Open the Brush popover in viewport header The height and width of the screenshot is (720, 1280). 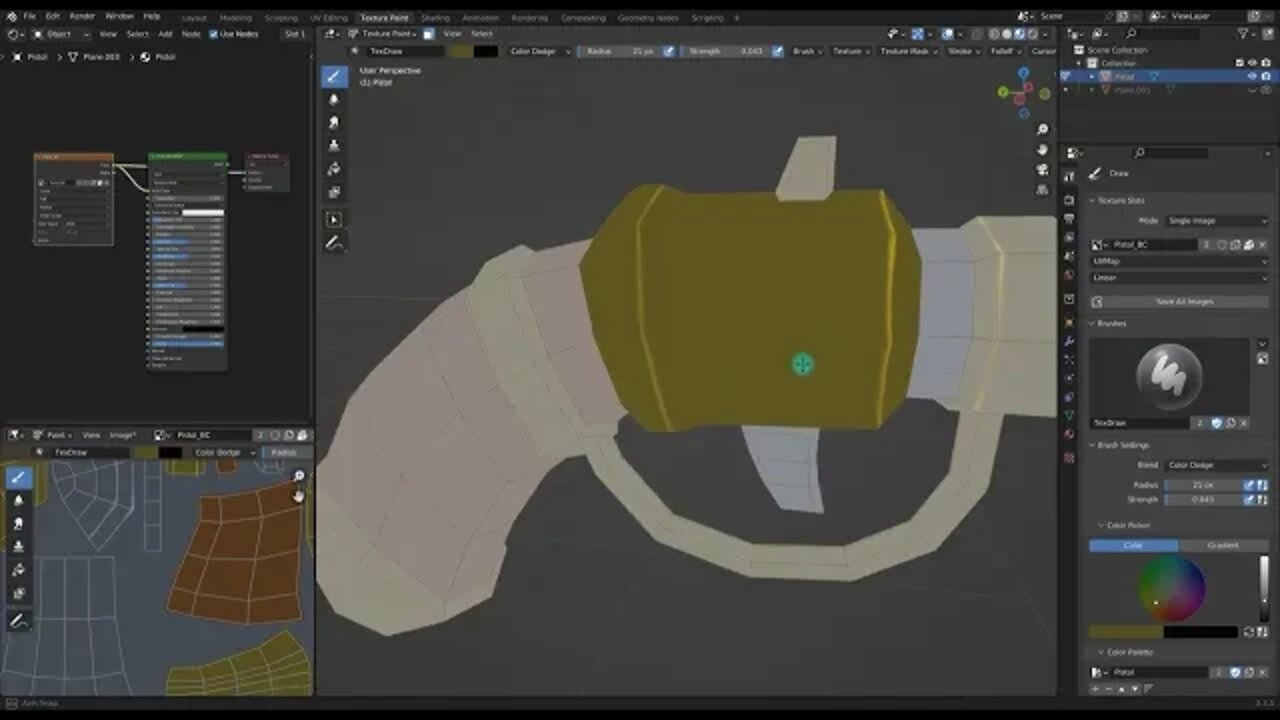pos(807,51)
